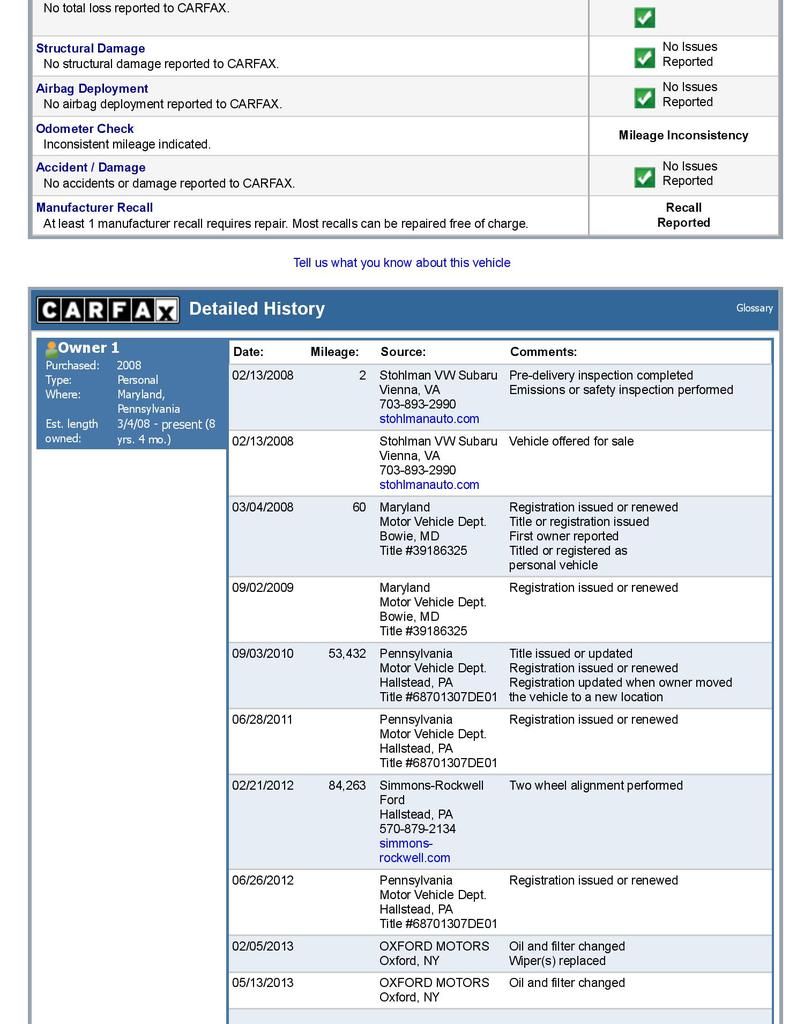
Task: Click the '3/4/08 - present' ownership length
Action: tap(167, 432)
